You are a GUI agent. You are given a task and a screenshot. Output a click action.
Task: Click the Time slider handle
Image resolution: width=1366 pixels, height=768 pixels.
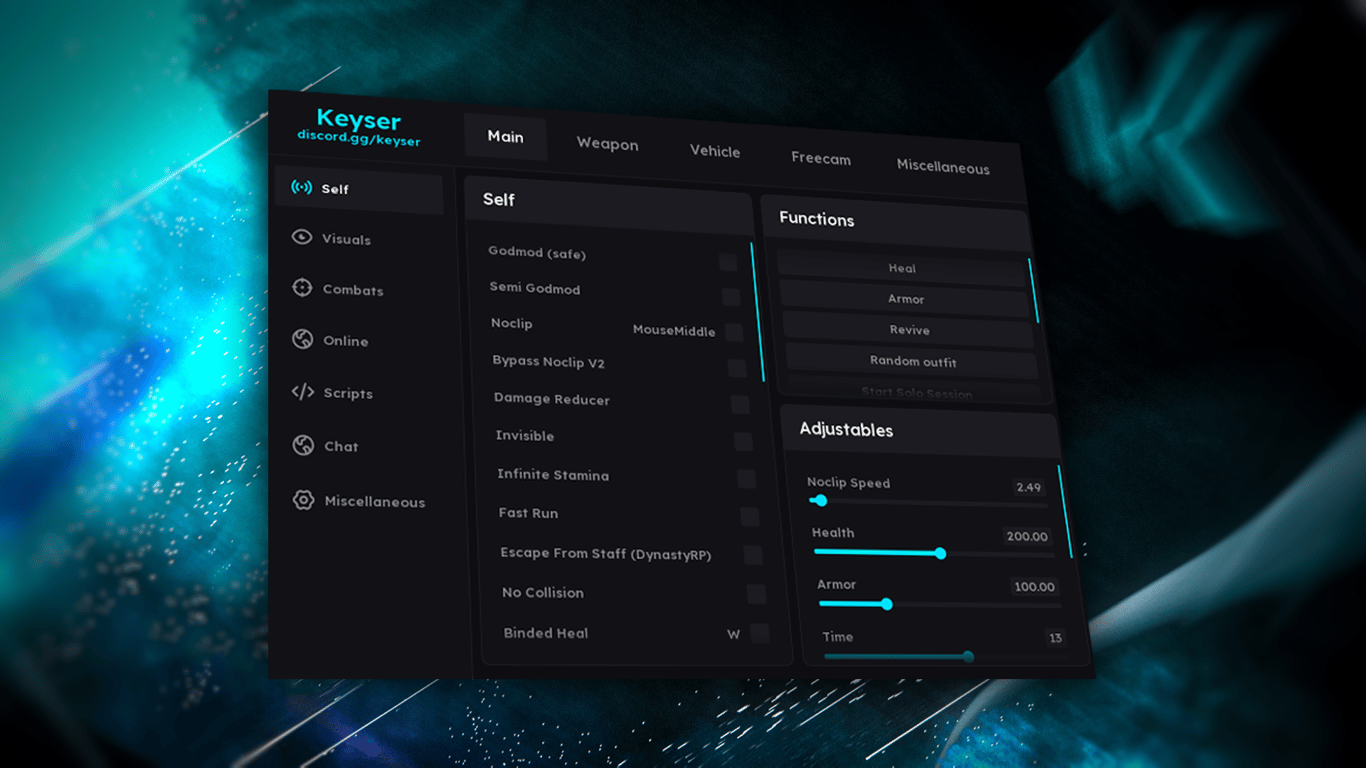(x=968, y=657)
